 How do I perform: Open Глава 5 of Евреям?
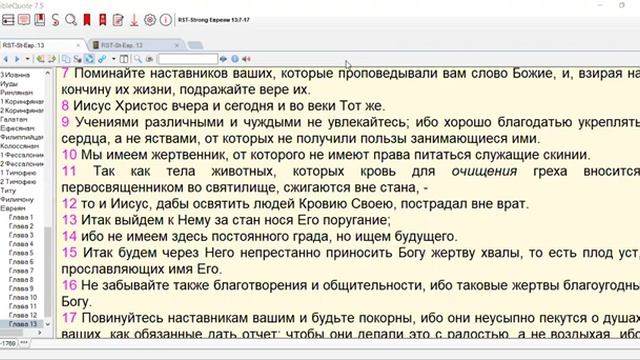click(21, 253)
